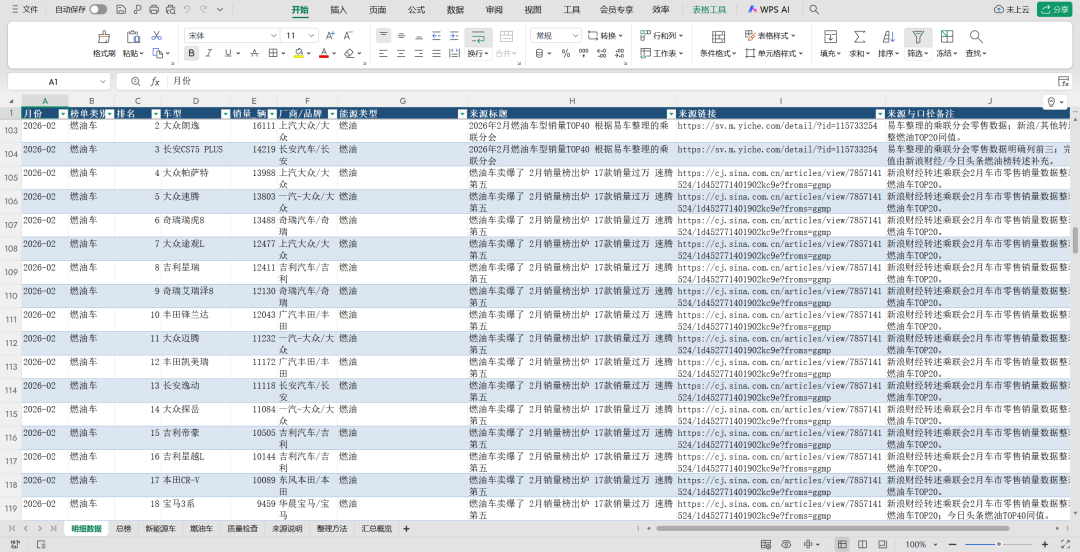
Task: Click the Find (查找) magnifier icon
Action: coord(976,37)
